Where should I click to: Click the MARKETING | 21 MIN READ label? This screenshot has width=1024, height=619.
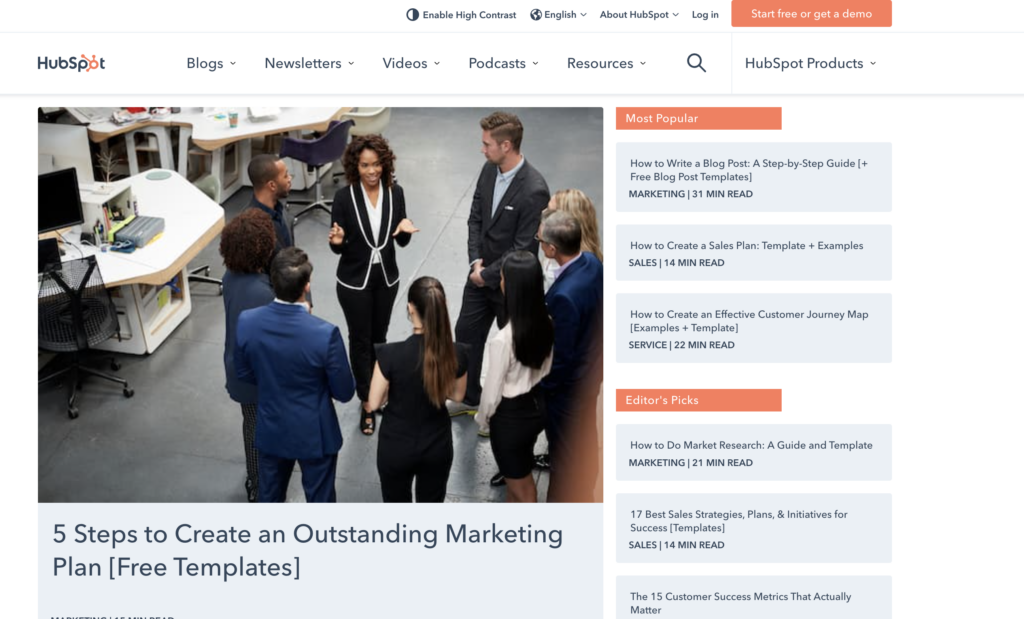(690, 462)
